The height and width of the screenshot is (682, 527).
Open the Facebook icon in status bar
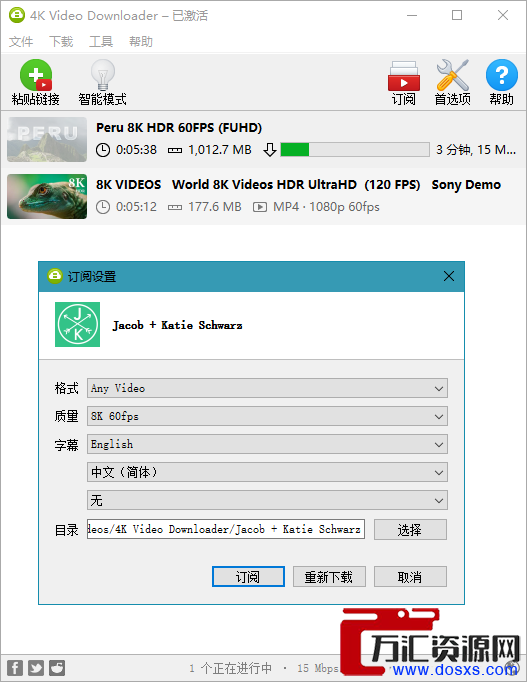click(15, 668)
